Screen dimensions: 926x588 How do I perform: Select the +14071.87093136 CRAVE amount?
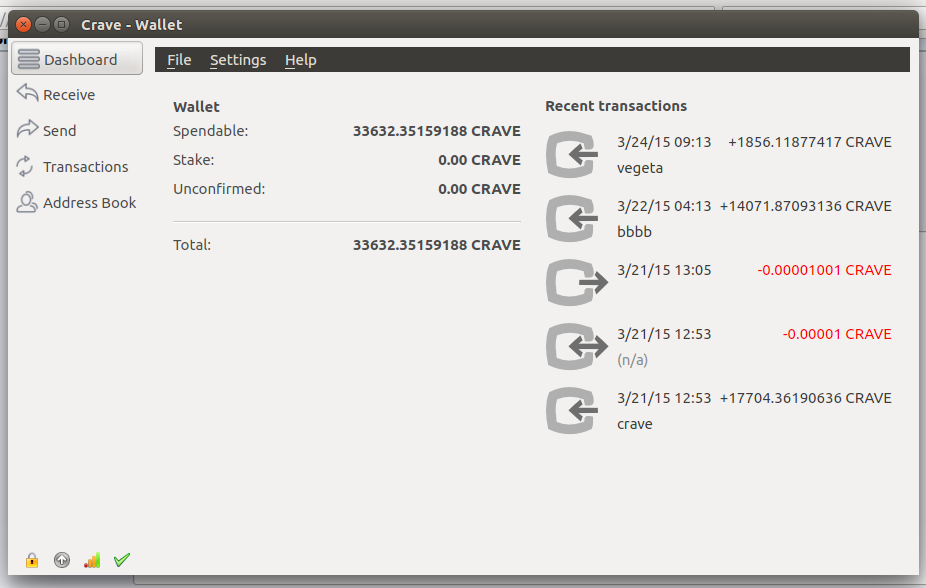pos(806,206)
